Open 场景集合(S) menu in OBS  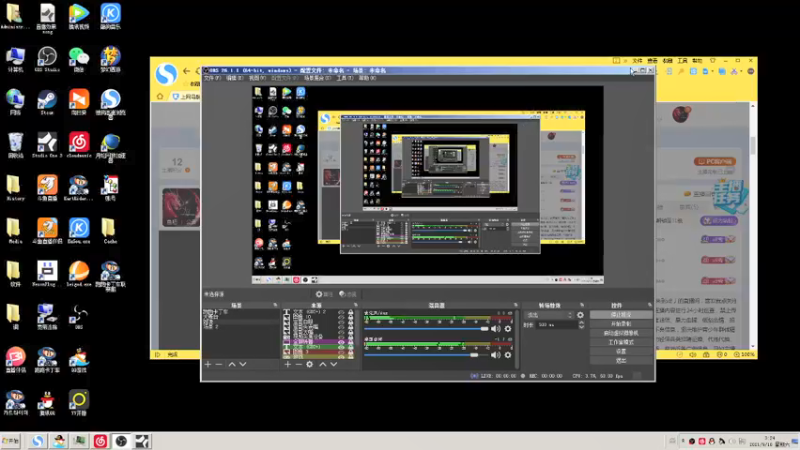(317, 78)
